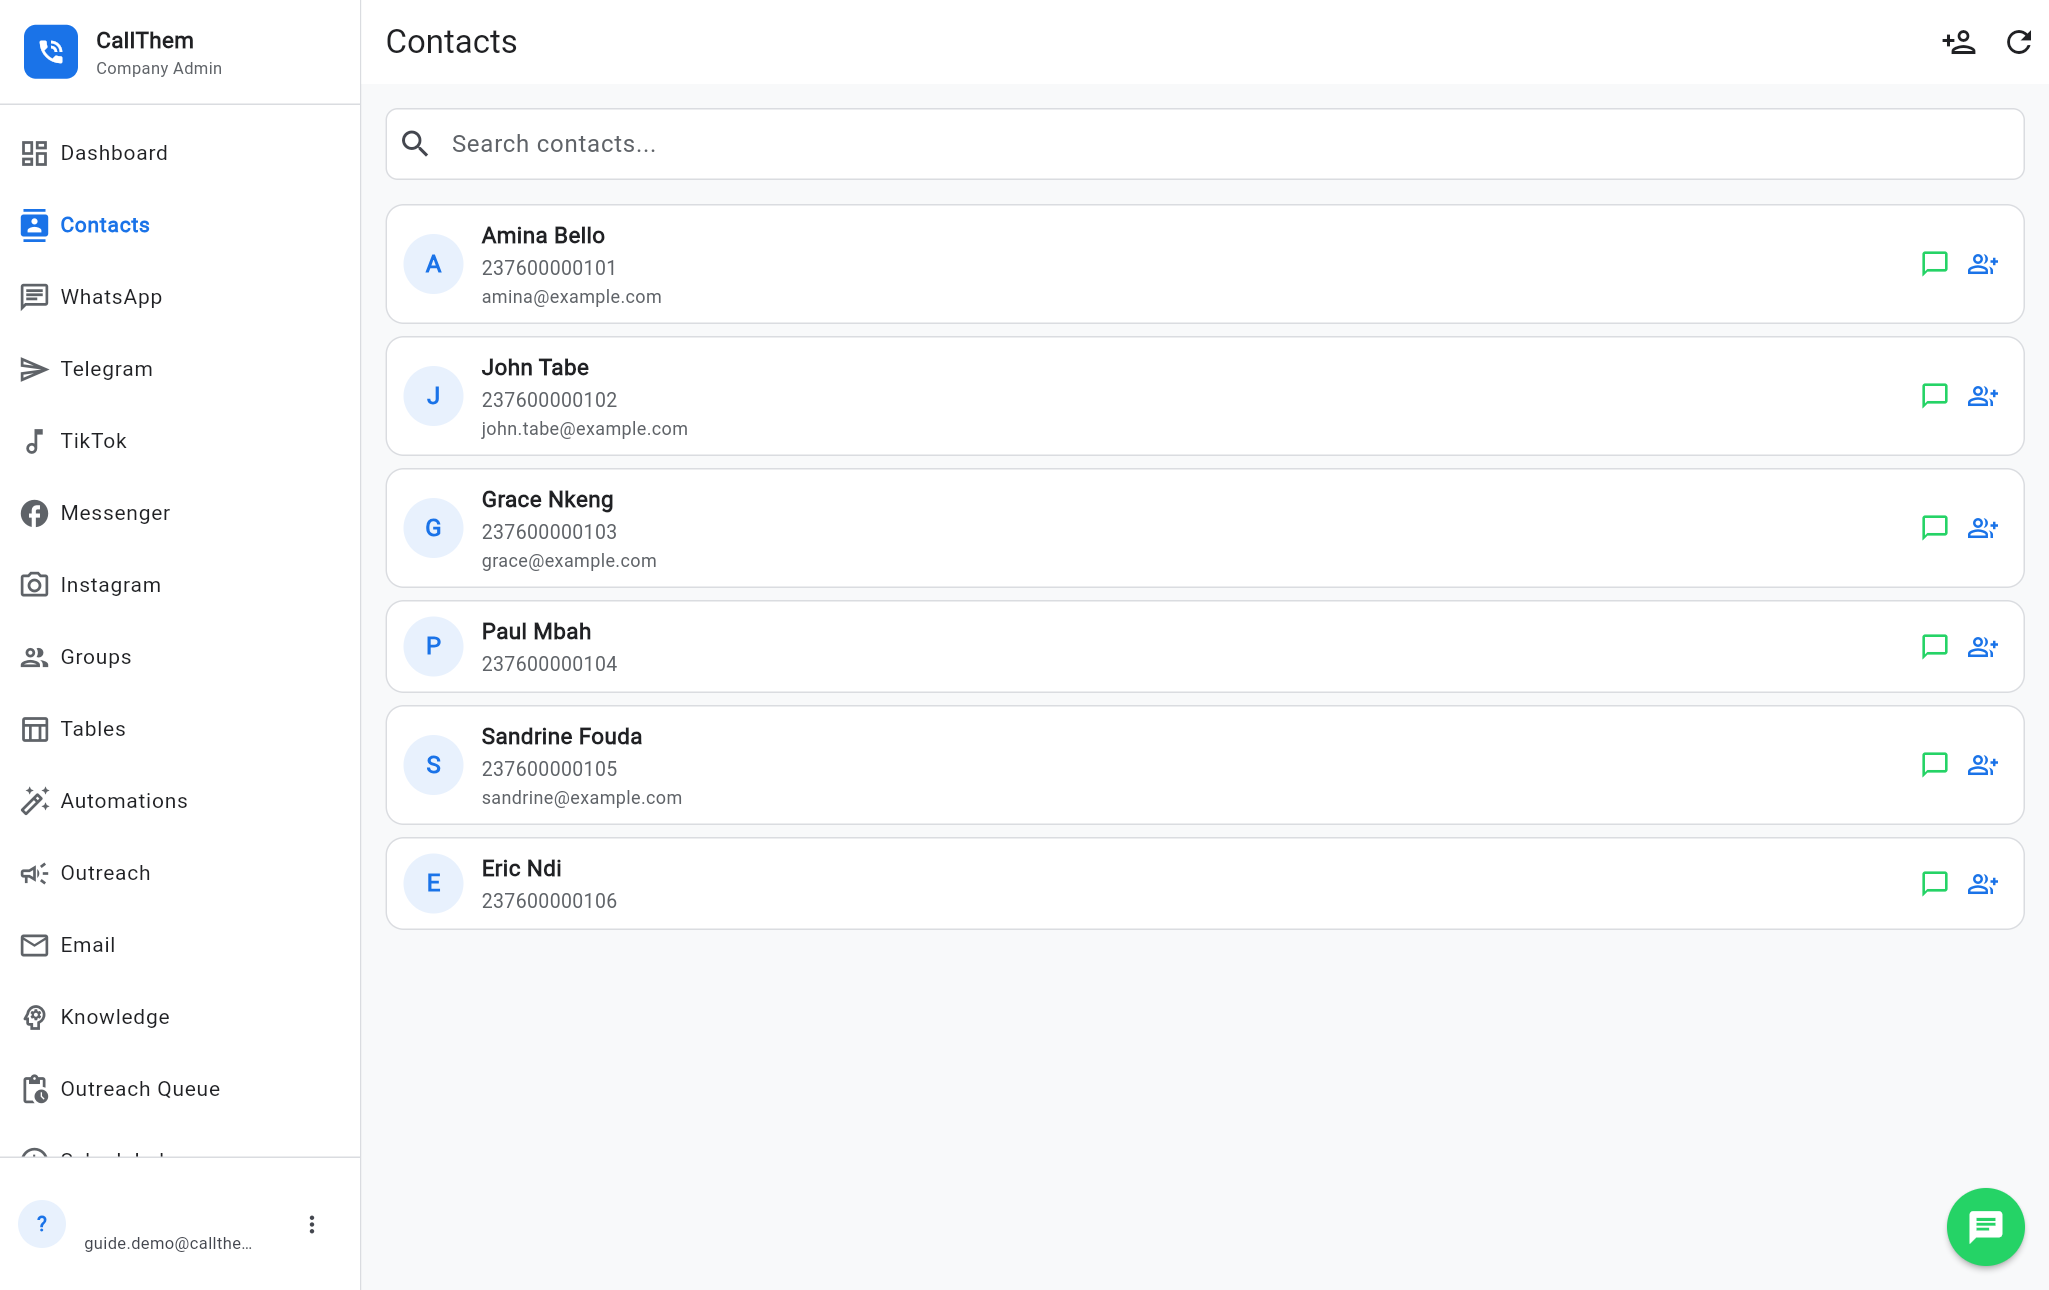The width and height of the screenshot is (2049, 1290).
Task: Select email john.tabe@example.com
Action: (x=584, y=429)
